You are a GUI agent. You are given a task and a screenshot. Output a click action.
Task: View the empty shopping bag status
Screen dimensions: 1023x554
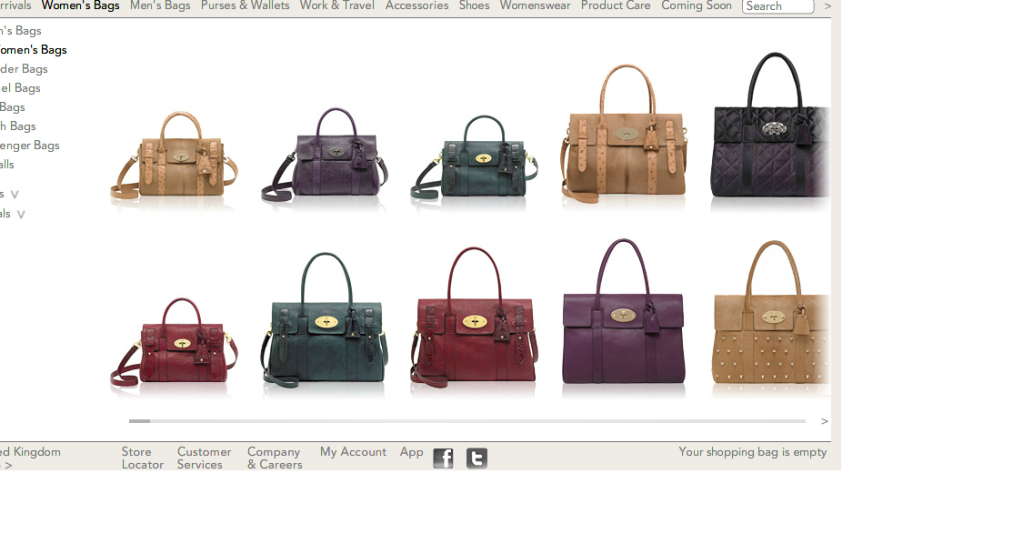click(752, 452)
